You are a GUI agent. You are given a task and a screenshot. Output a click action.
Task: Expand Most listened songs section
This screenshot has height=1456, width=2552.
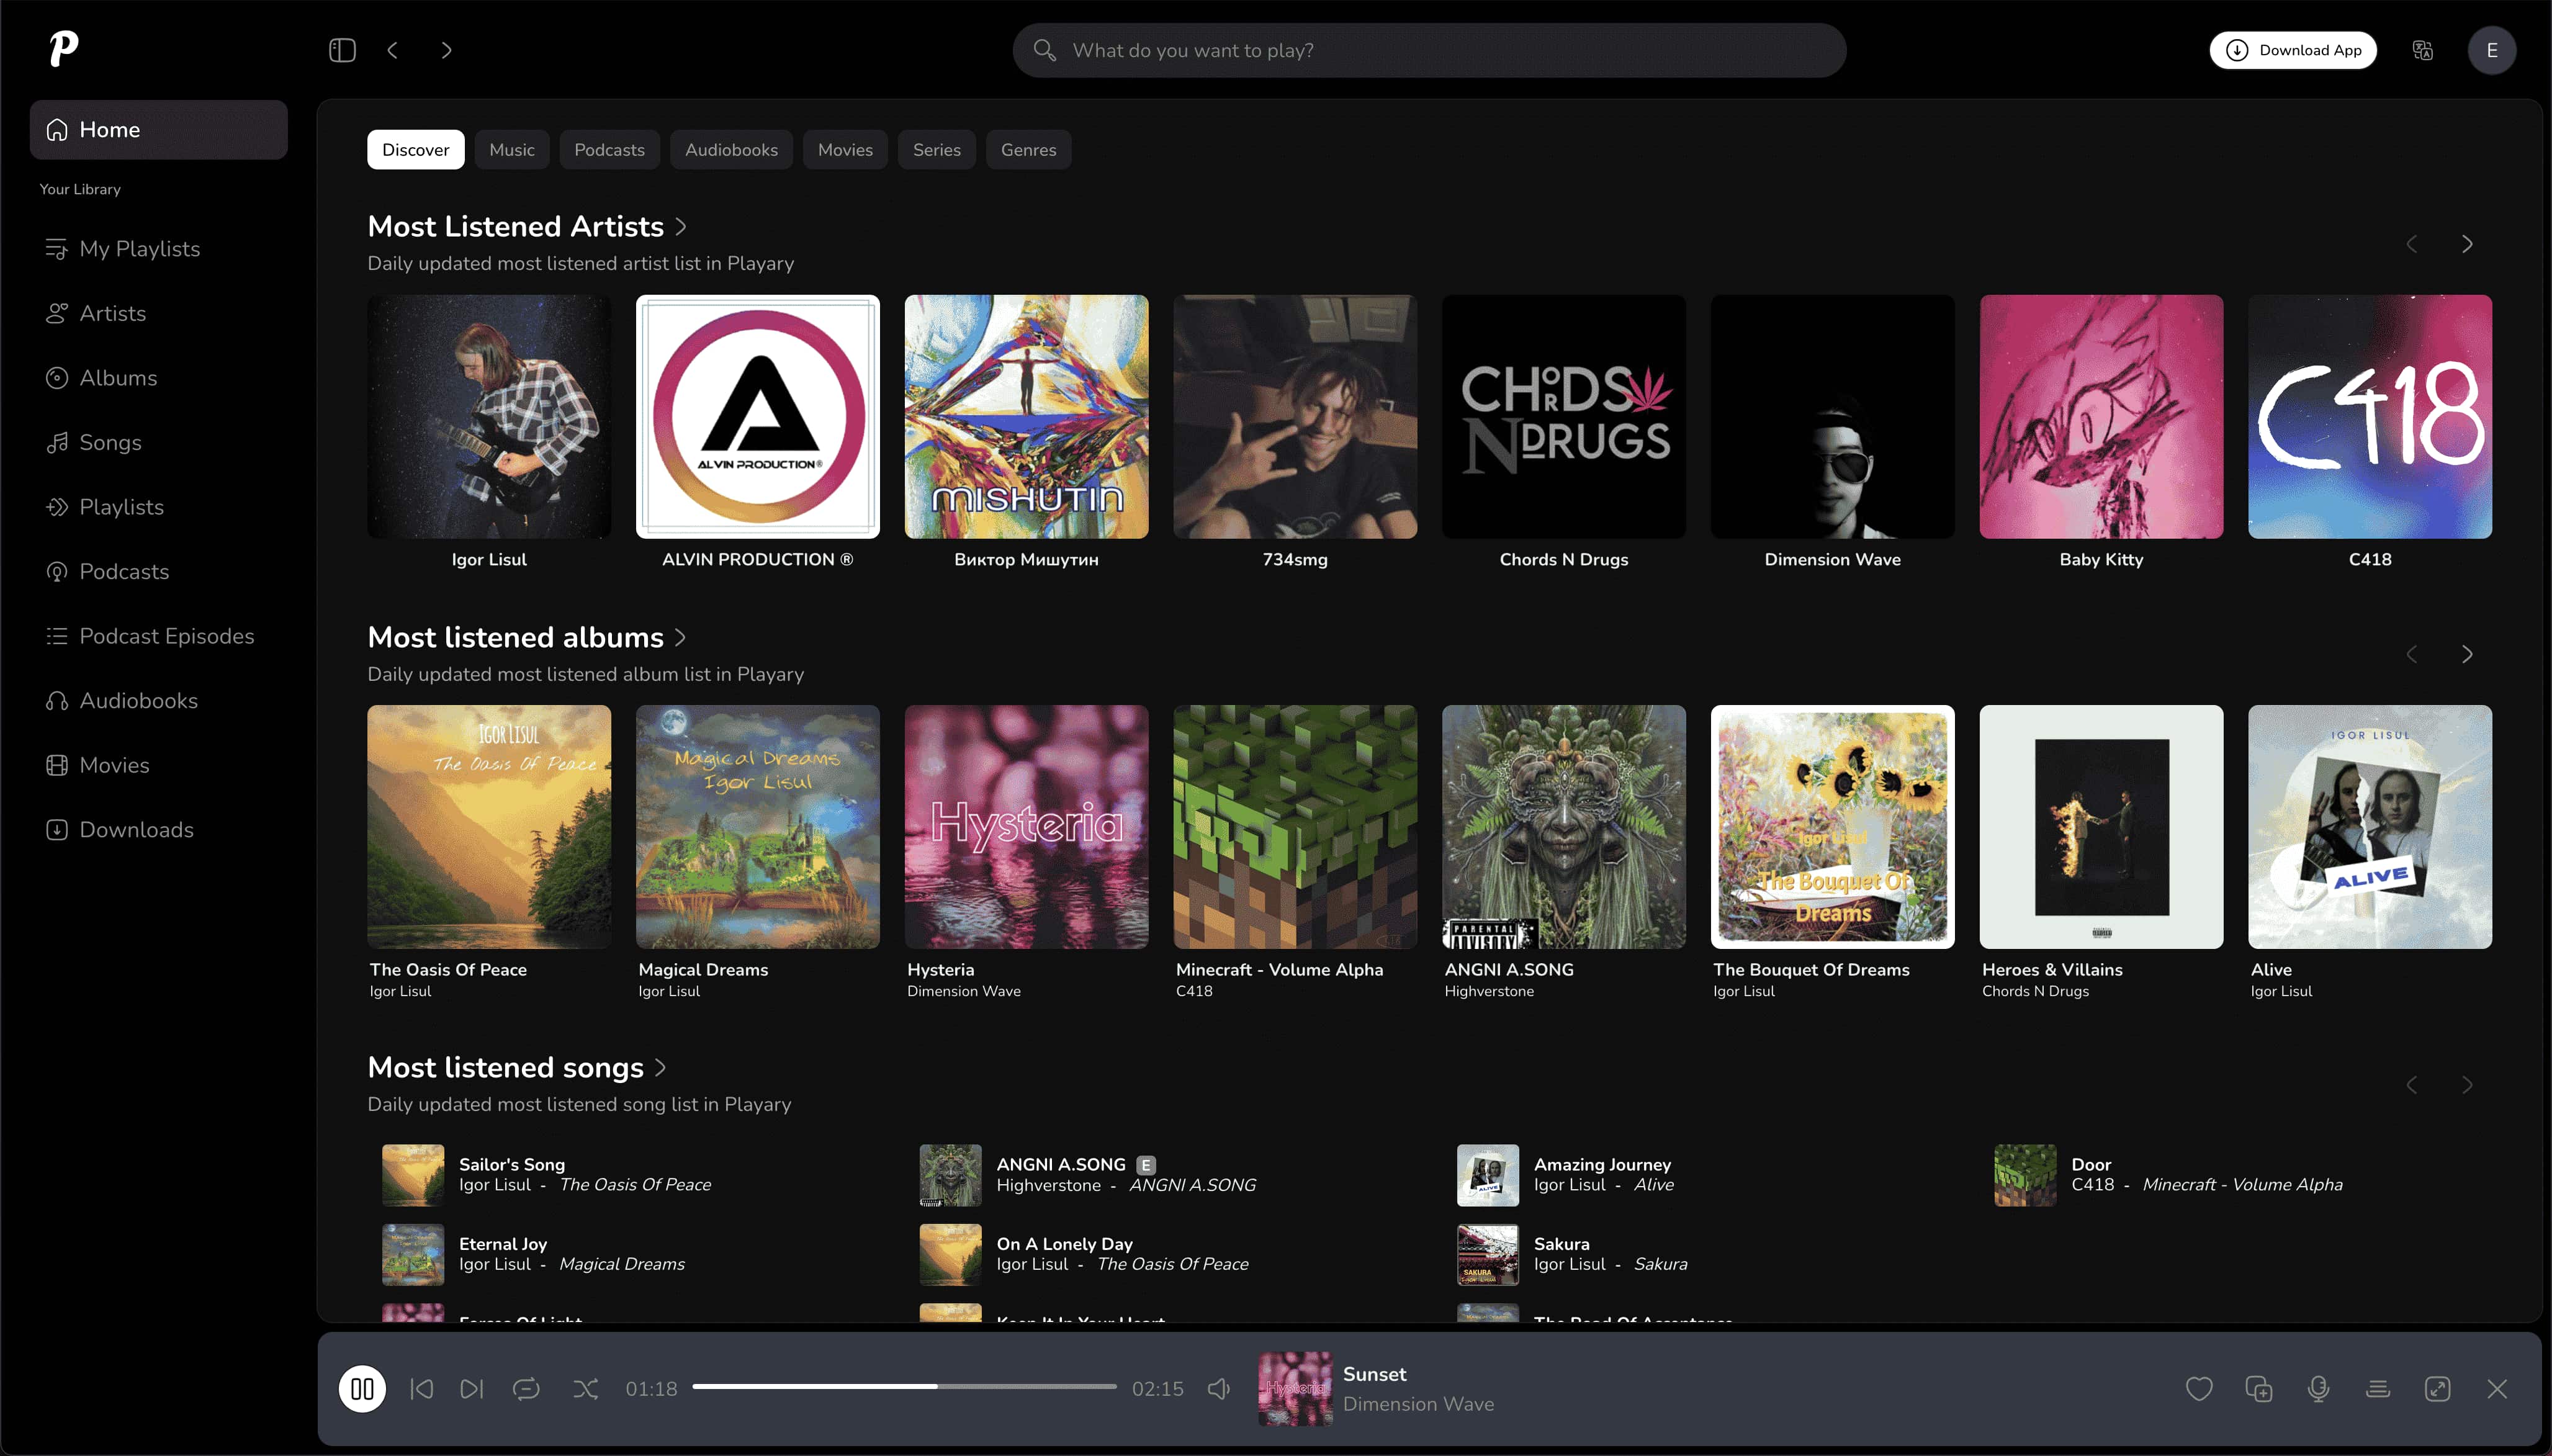point(517,1067)
